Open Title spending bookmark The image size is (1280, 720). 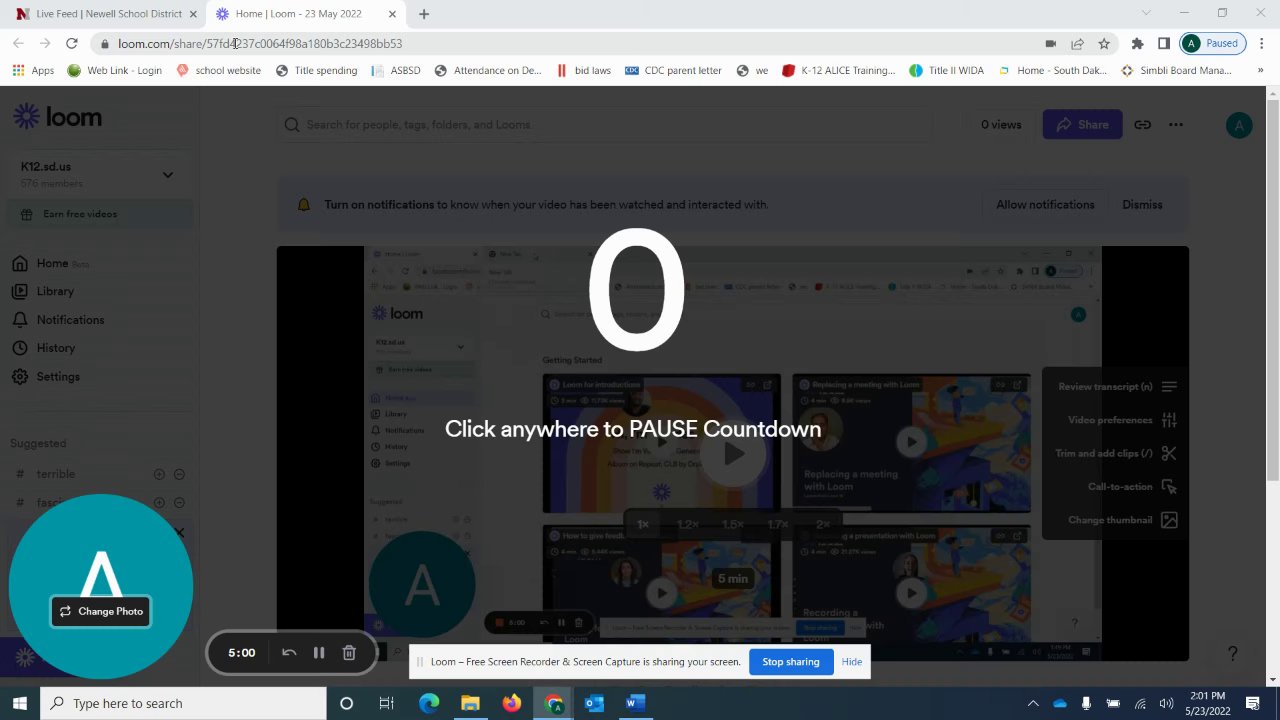pos(316,71)
